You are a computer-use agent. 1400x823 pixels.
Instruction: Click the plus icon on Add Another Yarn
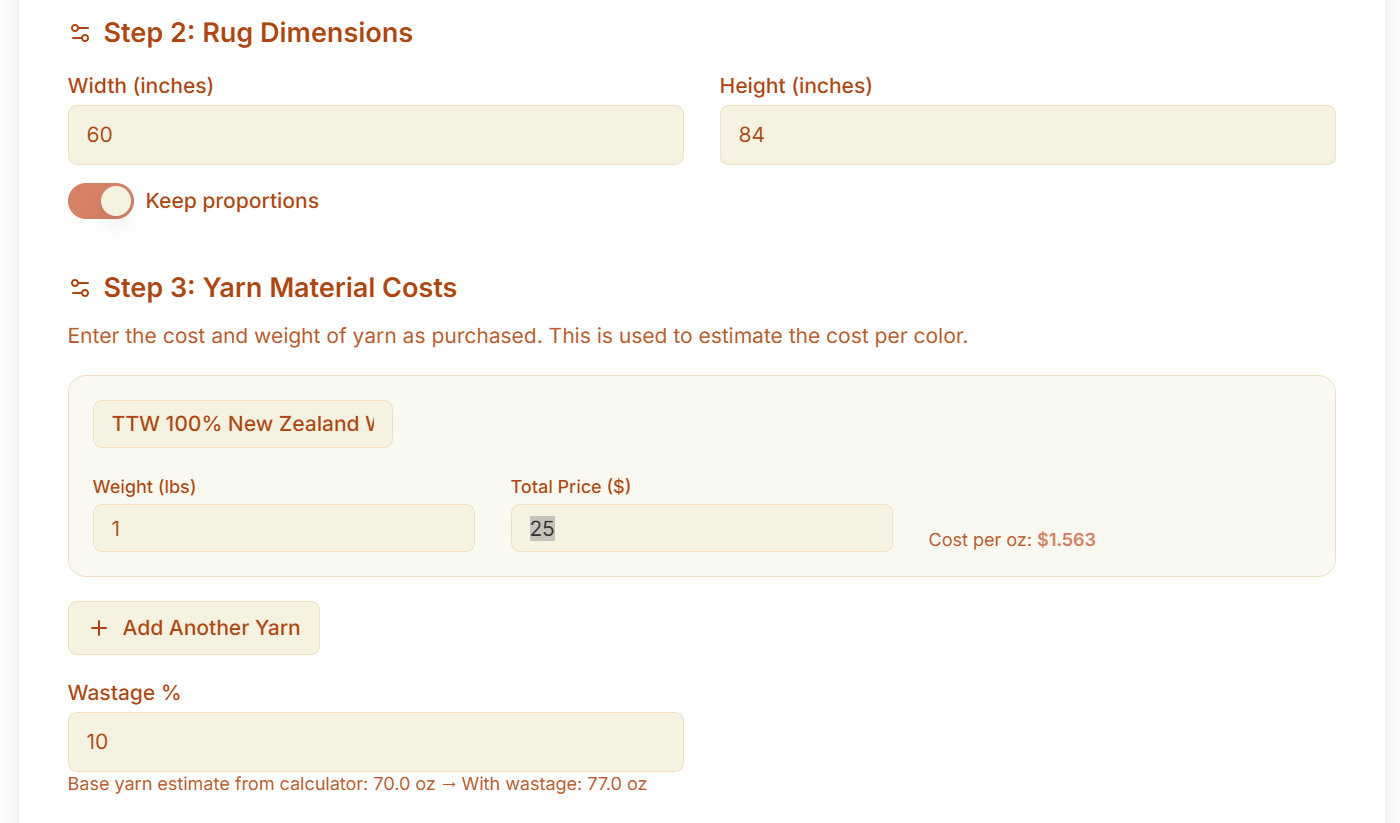pos(98,627)
